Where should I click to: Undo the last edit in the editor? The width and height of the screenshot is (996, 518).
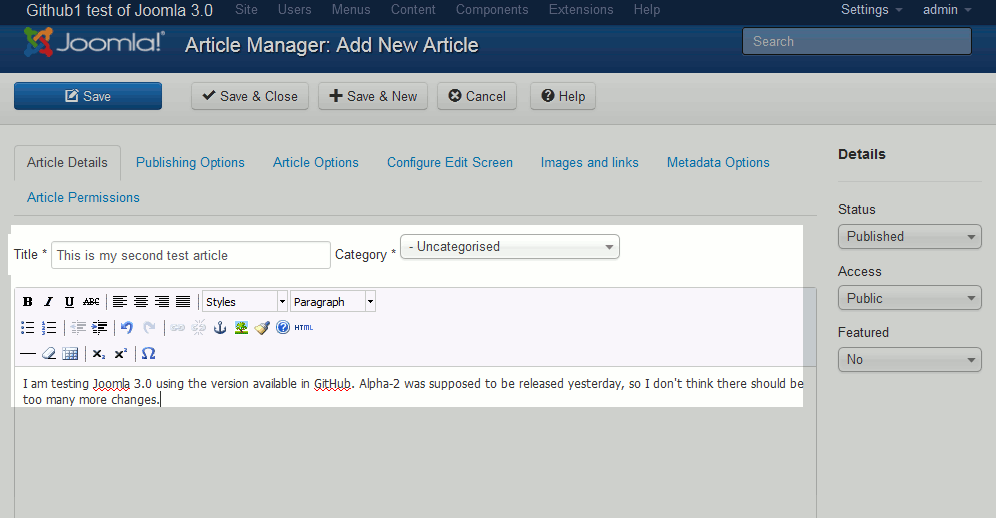coord(126,328)
